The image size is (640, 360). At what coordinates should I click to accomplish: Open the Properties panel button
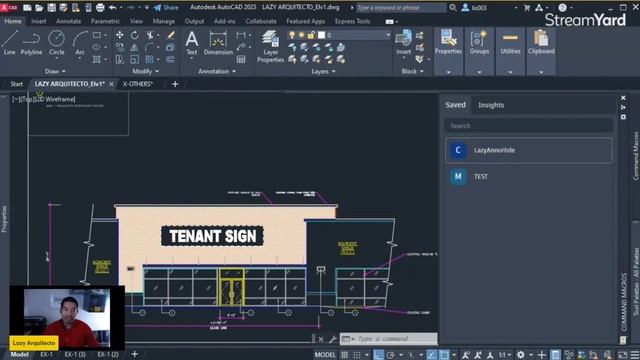[x=448, y=42]
